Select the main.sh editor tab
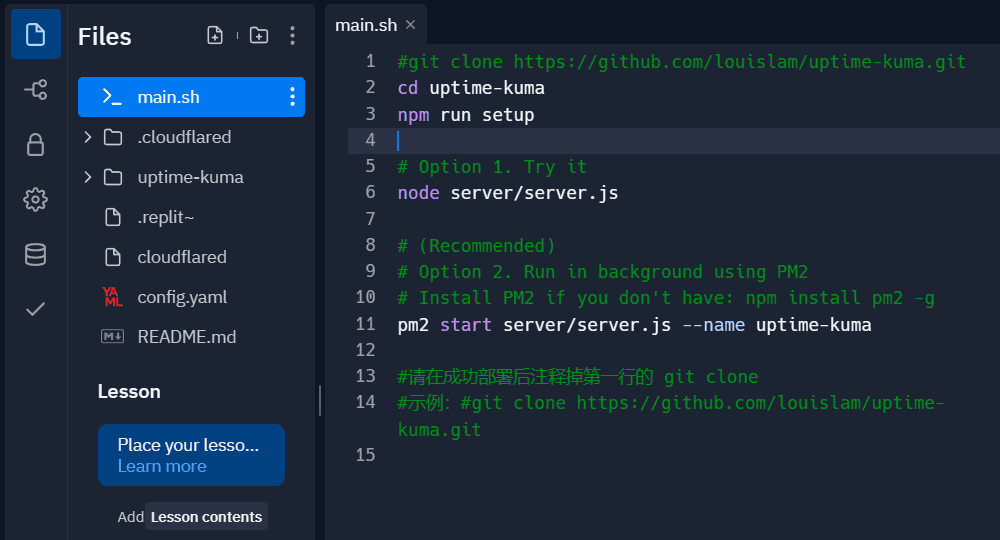 [x=365, y=25]
